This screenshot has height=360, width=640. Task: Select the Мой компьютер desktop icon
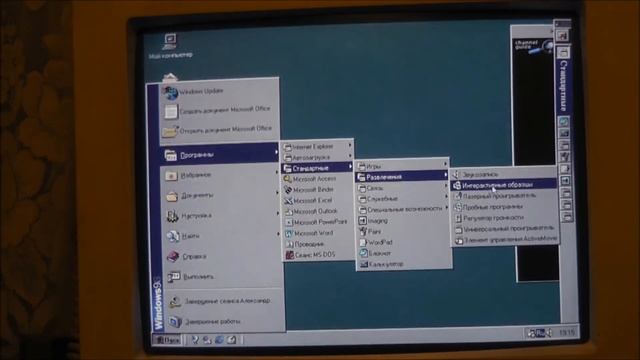tap(170, 46)
